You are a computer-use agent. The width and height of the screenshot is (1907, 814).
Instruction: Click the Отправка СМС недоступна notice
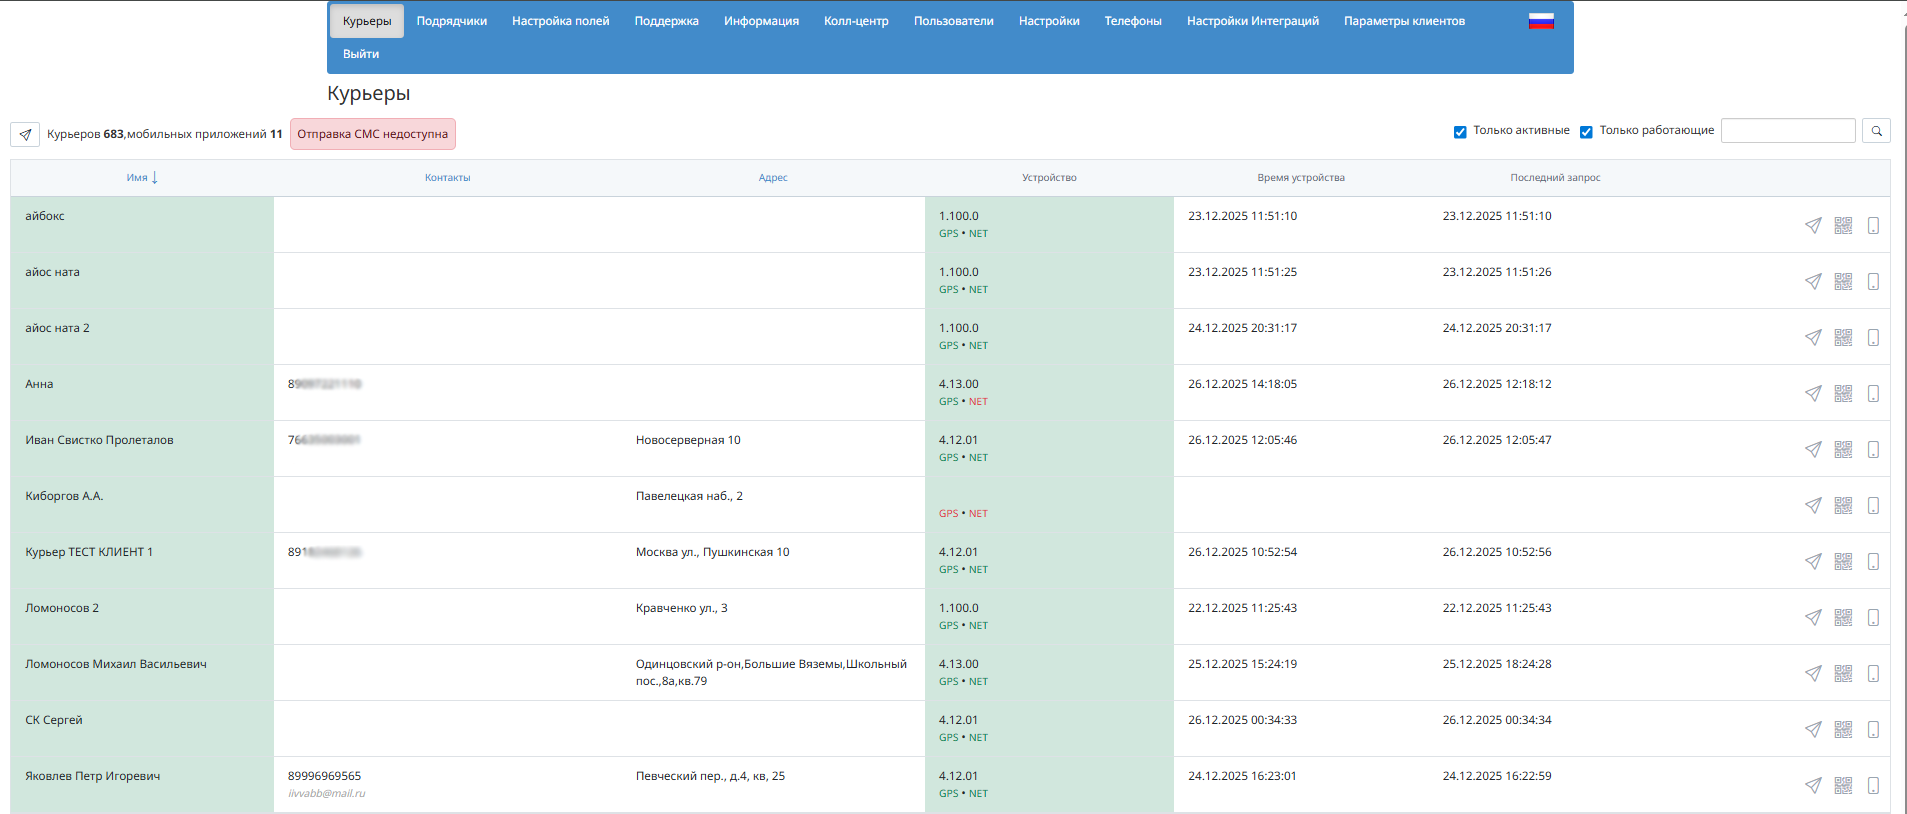(x=372, y=134)
